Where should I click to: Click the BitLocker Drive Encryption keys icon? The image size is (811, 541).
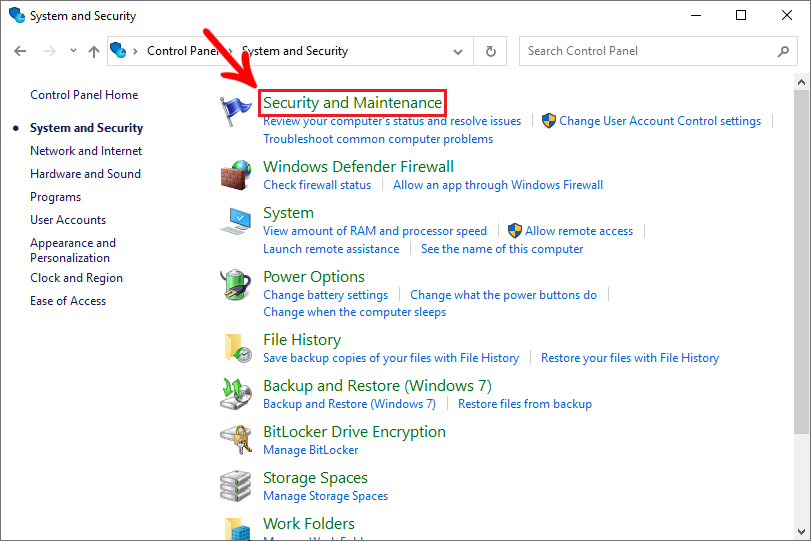(236, 440)
